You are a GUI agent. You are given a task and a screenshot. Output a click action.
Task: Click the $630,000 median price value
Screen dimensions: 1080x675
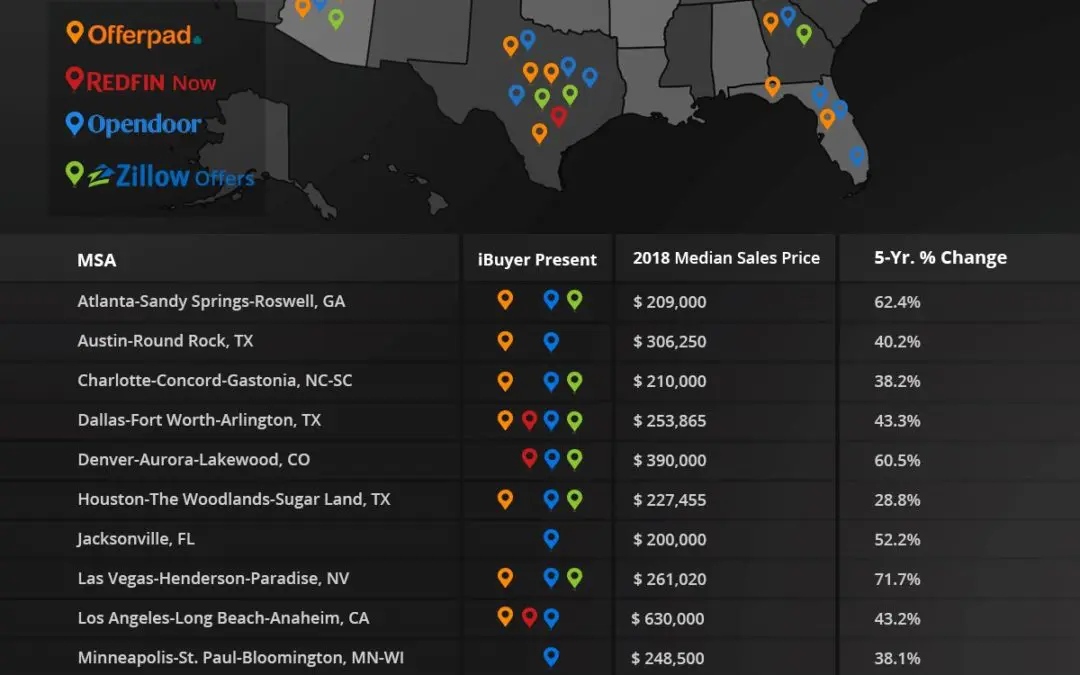(x=668, y=619)
